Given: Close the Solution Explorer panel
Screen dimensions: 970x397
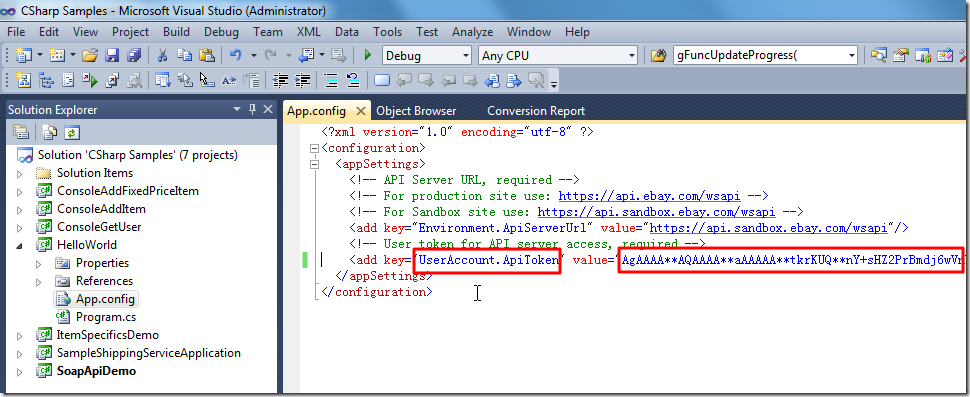Looking at the screenshot, I should pos(268,109).
